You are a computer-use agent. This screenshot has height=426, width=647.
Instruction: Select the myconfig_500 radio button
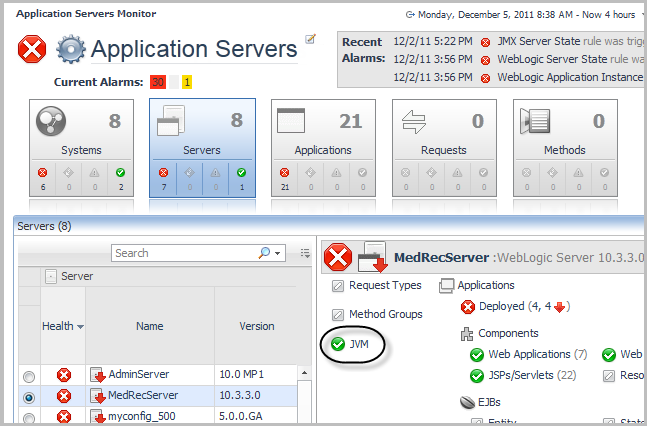pyautogui.click(x=29, y=418)
